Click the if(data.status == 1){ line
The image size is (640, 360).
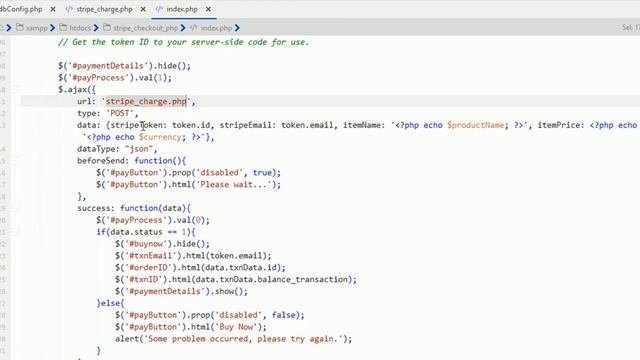click(146, 232)
